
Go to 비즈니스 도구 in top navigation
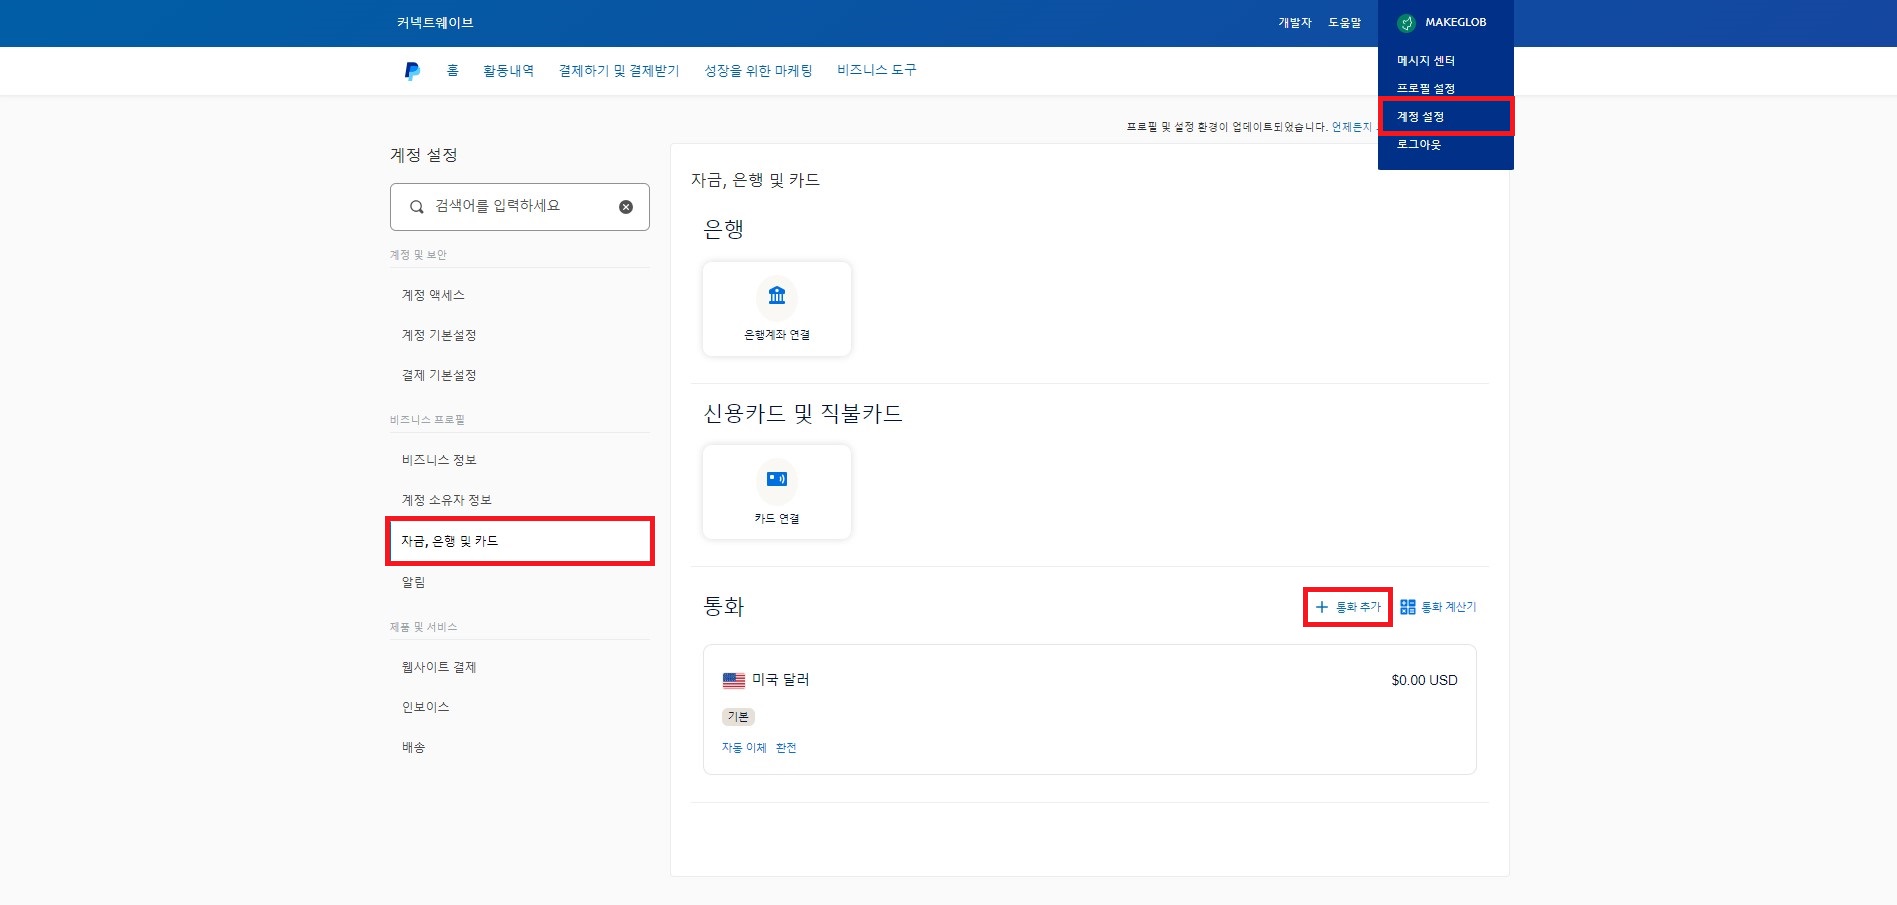(x=876, y=70)
